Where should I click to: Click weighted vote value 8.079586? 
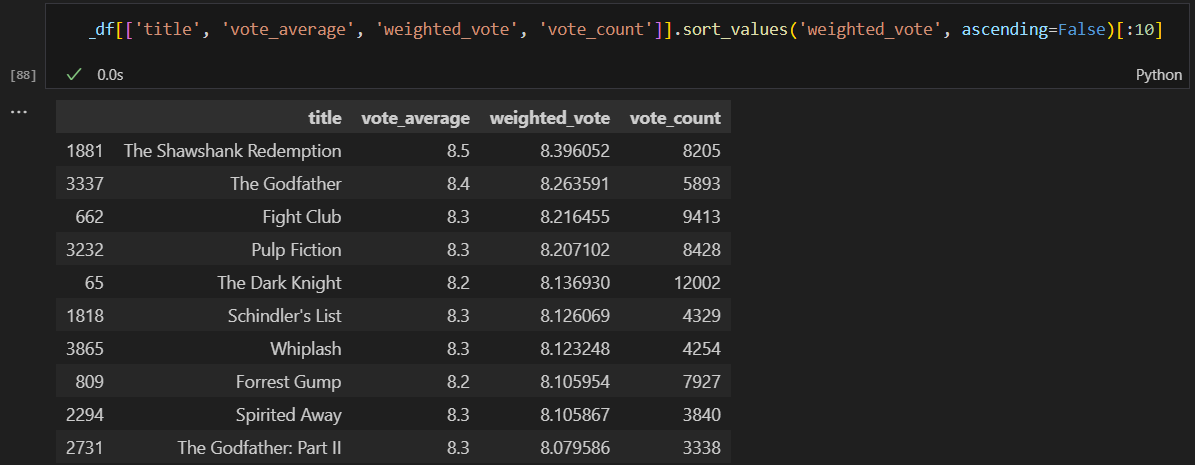pyautogui.click(x=575, y=447)
